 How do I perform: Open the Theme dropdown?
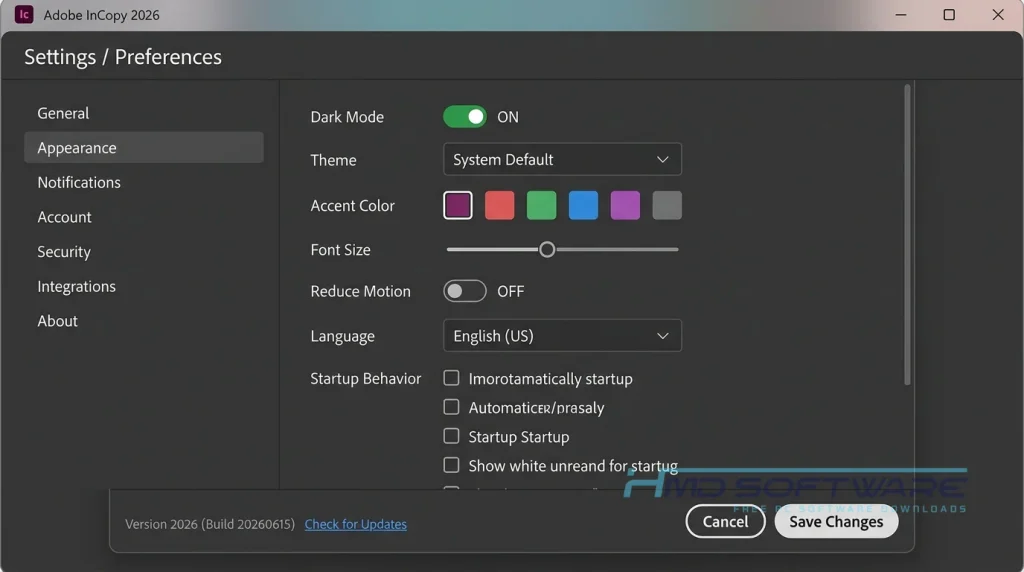pyautogui.click(x=562, y=159)
